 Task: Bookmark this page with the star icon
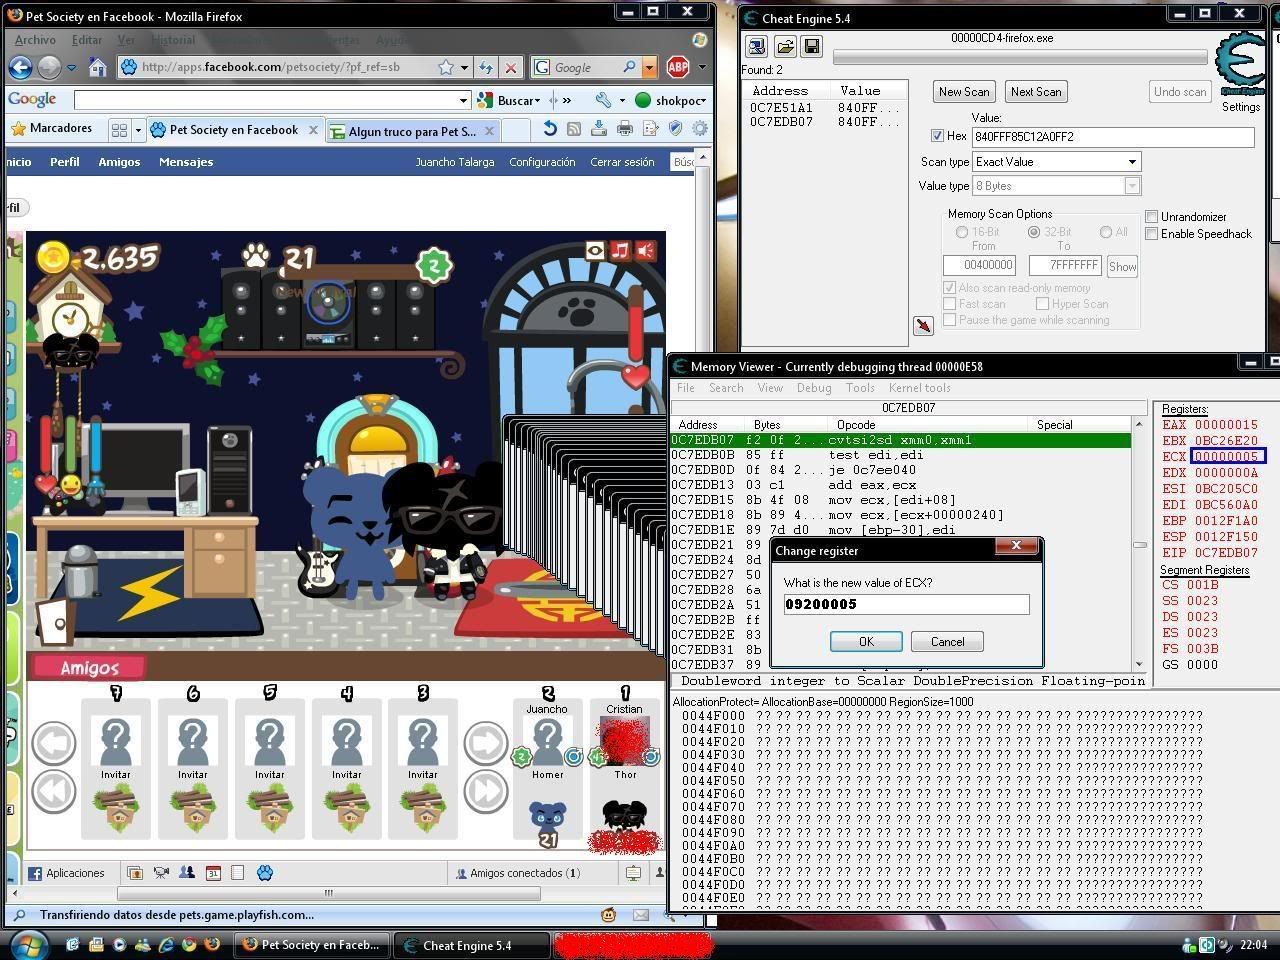446,67
